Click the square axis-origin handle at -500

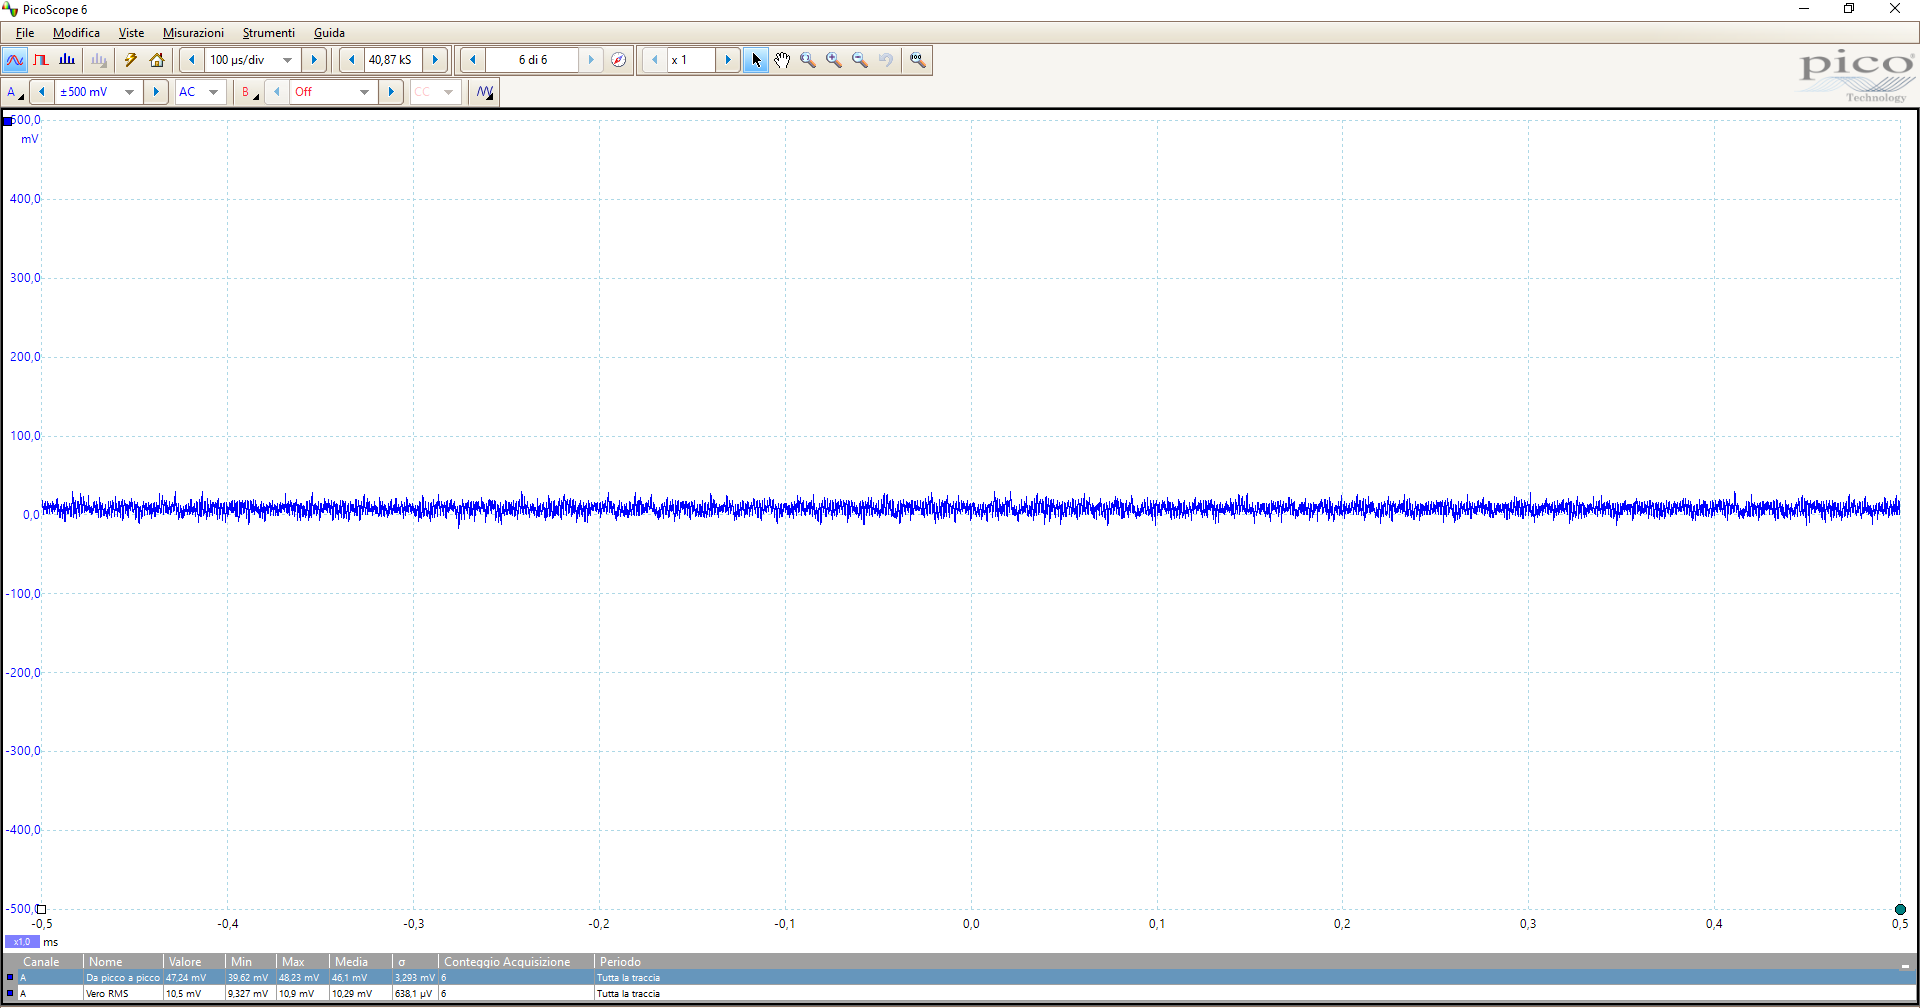(x=41, y=910)
